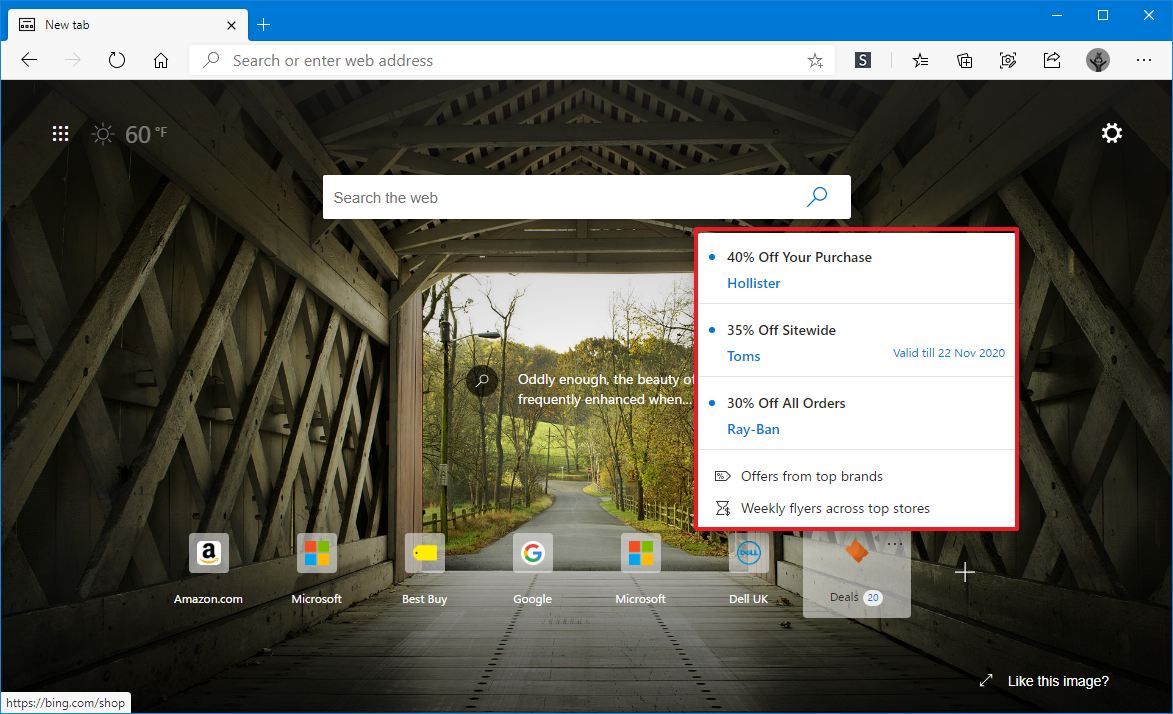This screenshot has width=1173, height=714.
Task: Open your profile avatar in the toolbar
Action: point(1097,60)
